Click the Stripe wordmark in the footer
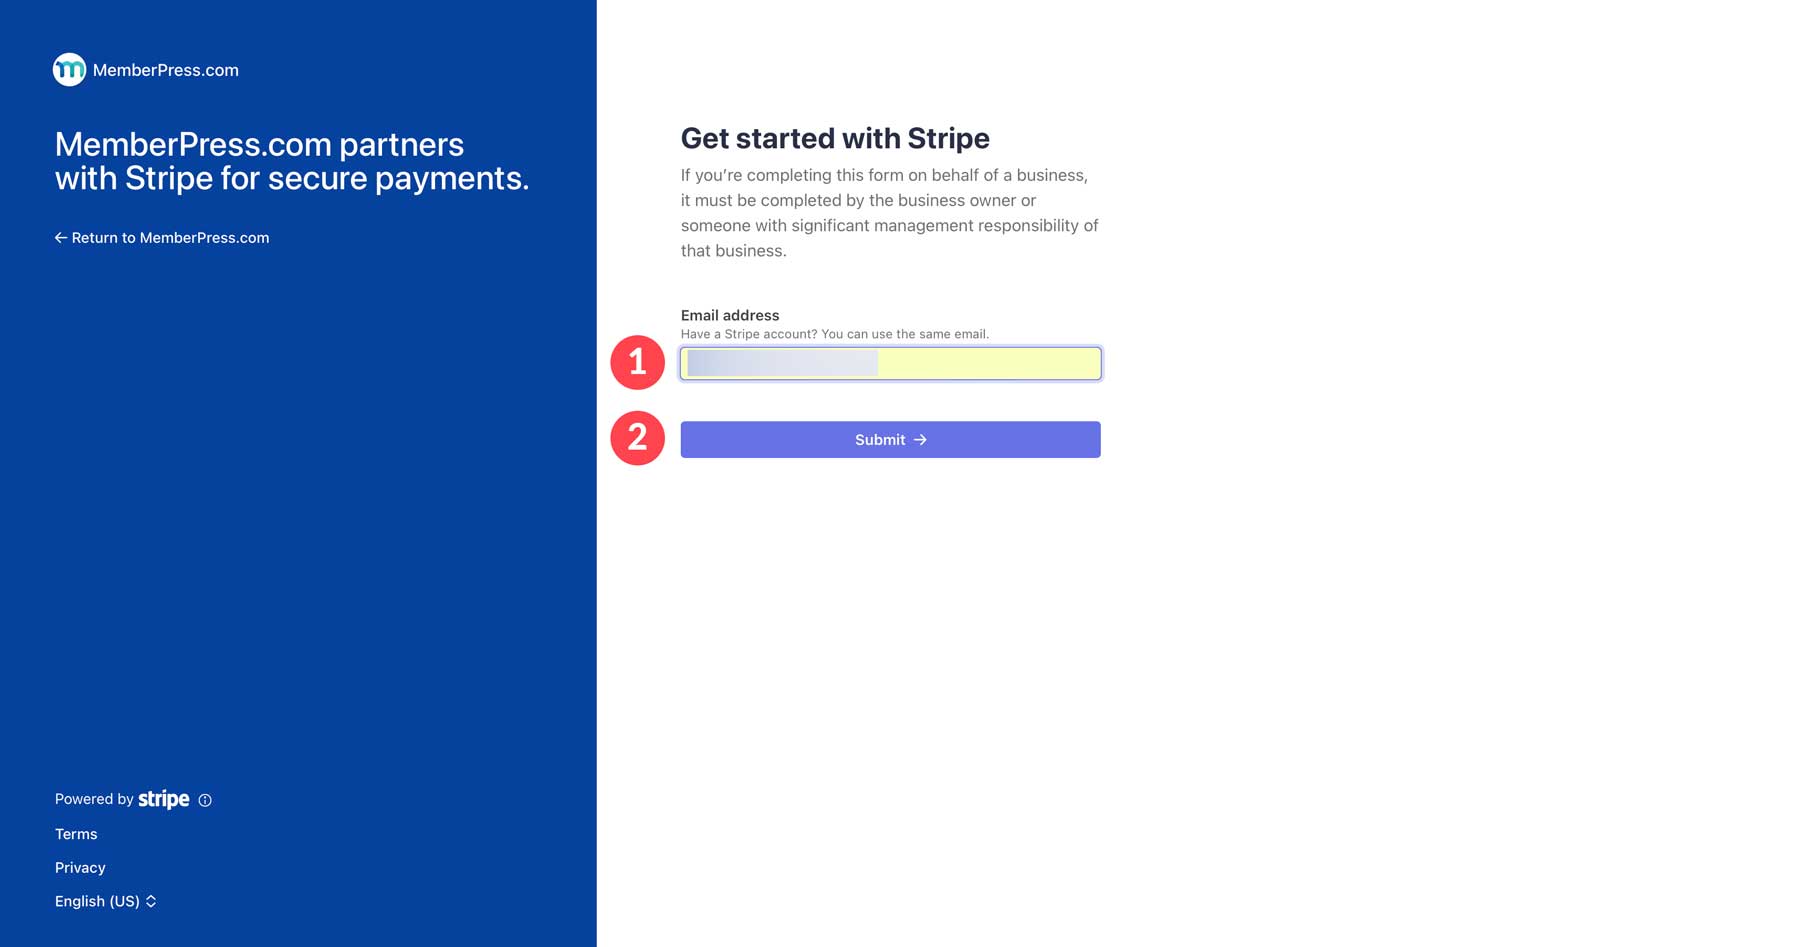The width and height of the screenshot is (1800, 947). 163,799
